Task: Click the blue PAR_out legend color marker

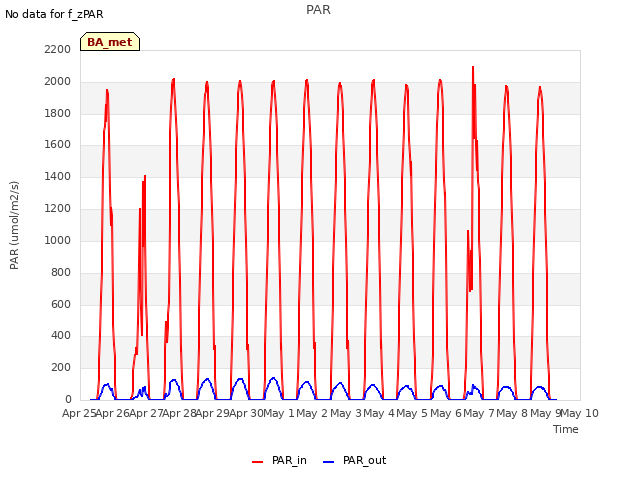Action: tap(329, 462)
